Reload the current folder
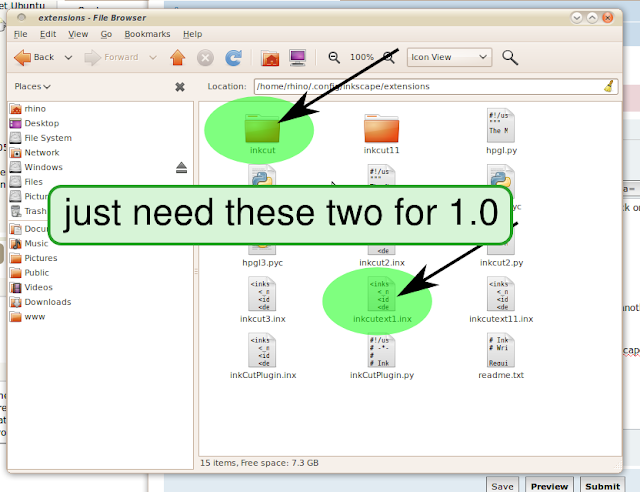This screenshot has height=492, width=640. pyautogui.click(x=233, y=58)
